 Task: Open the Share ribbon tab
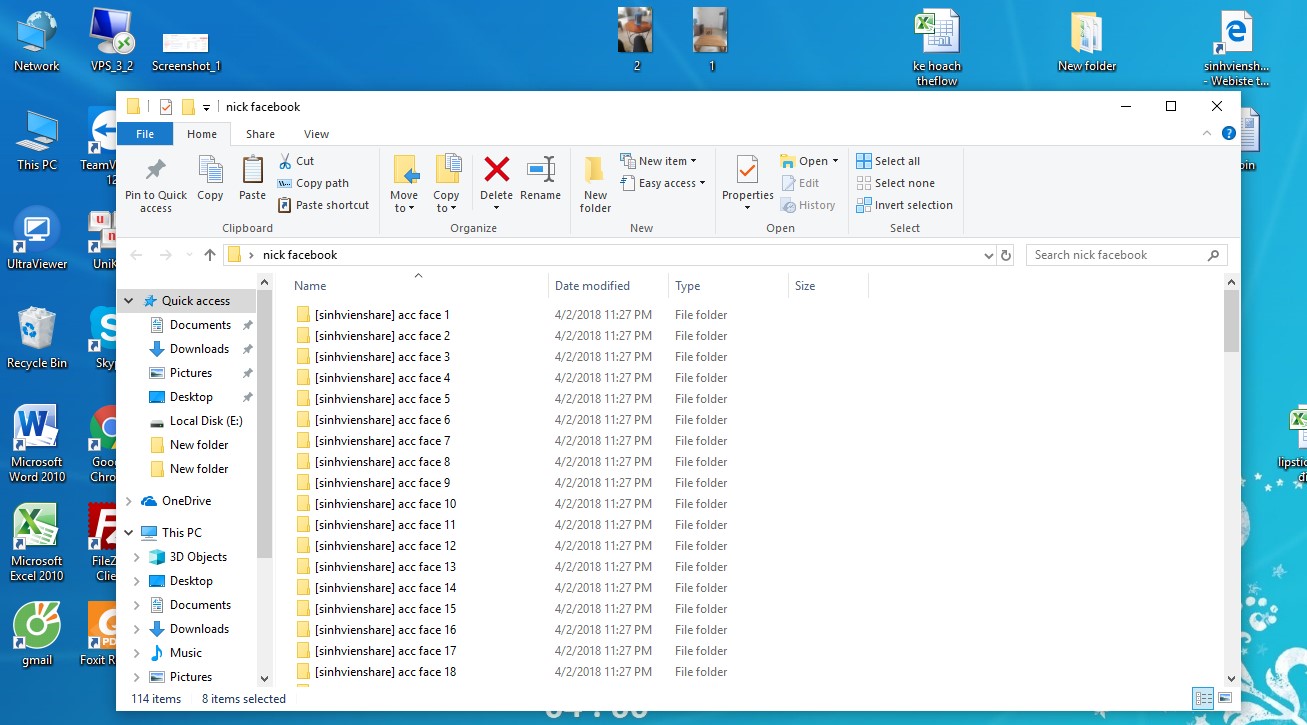point(260,134)
